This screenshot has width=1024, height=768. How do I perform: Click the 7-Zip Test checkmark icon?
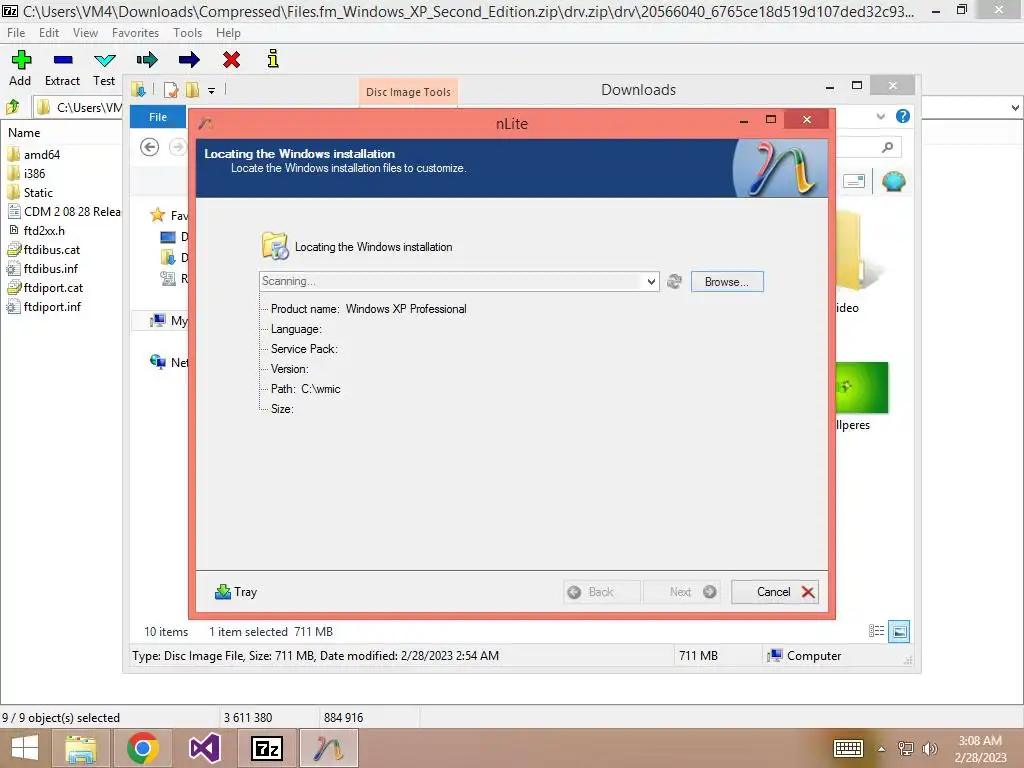pyautogui.click(x=104, y=61)
